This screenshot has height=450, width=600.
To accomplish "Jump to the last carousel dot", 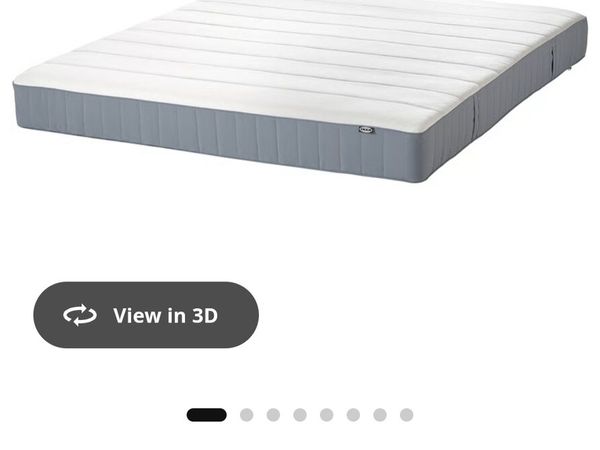I will pyautogui.click(x=406, y=415).
